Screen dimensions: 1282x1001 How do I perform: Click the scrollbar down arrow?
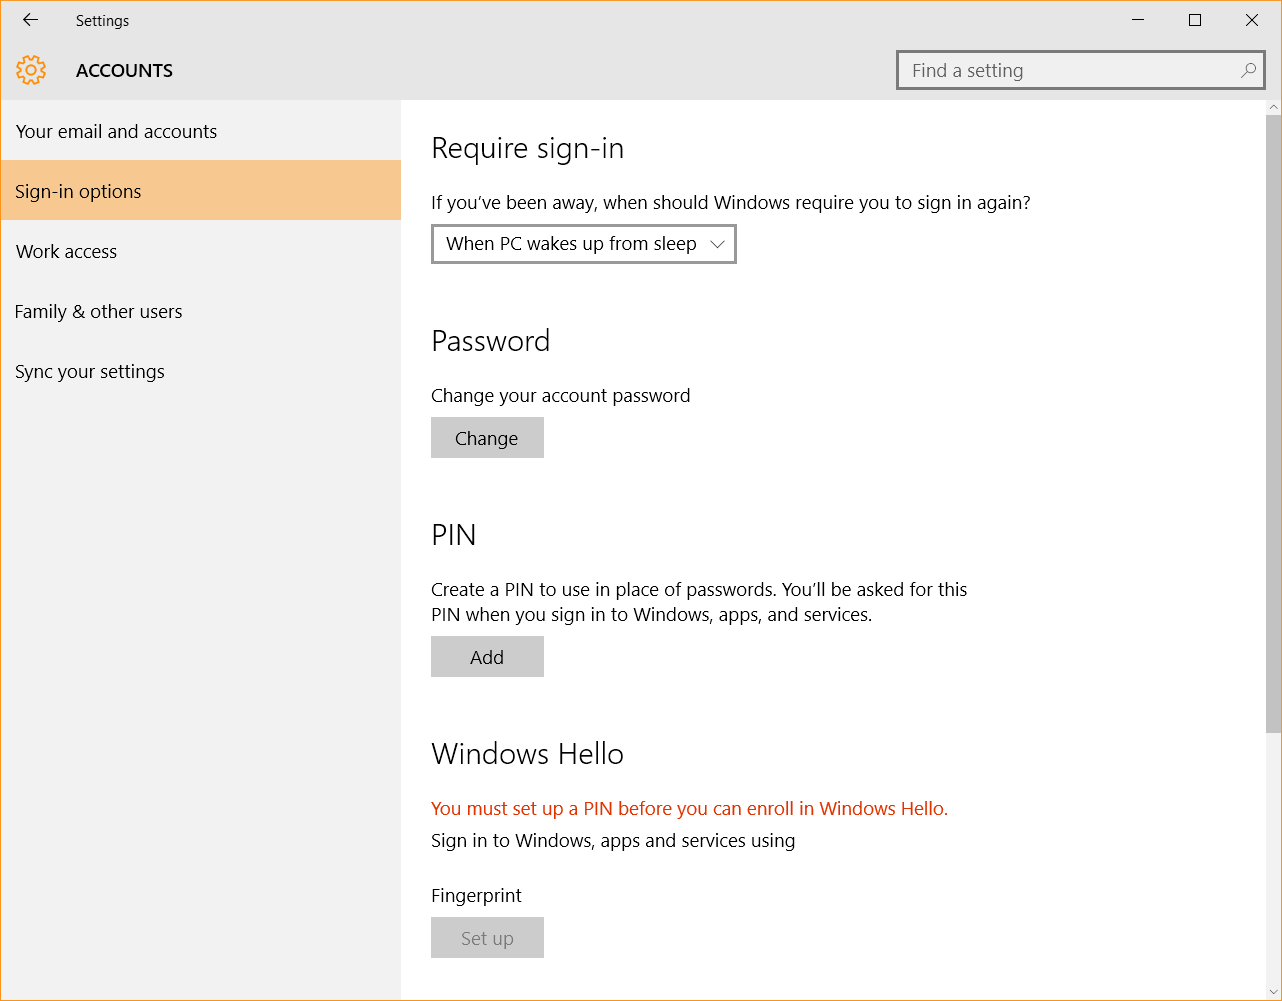pos(1273,992)
